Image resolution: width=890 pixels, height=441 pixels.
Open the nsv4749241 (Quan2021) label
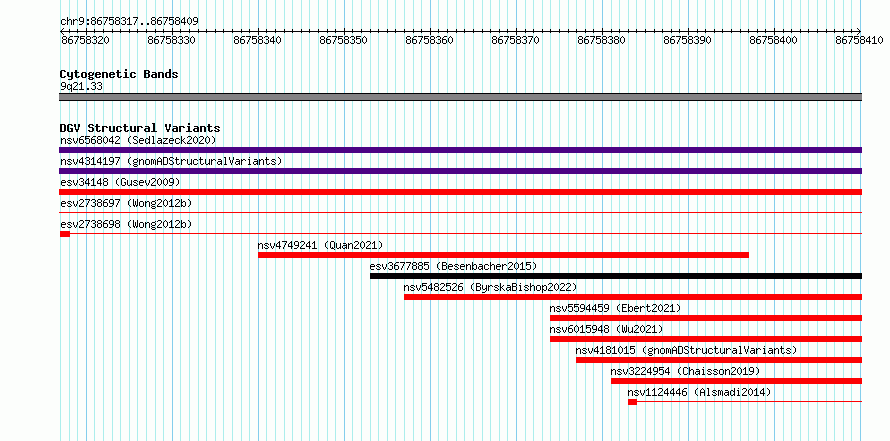(321, 245)
